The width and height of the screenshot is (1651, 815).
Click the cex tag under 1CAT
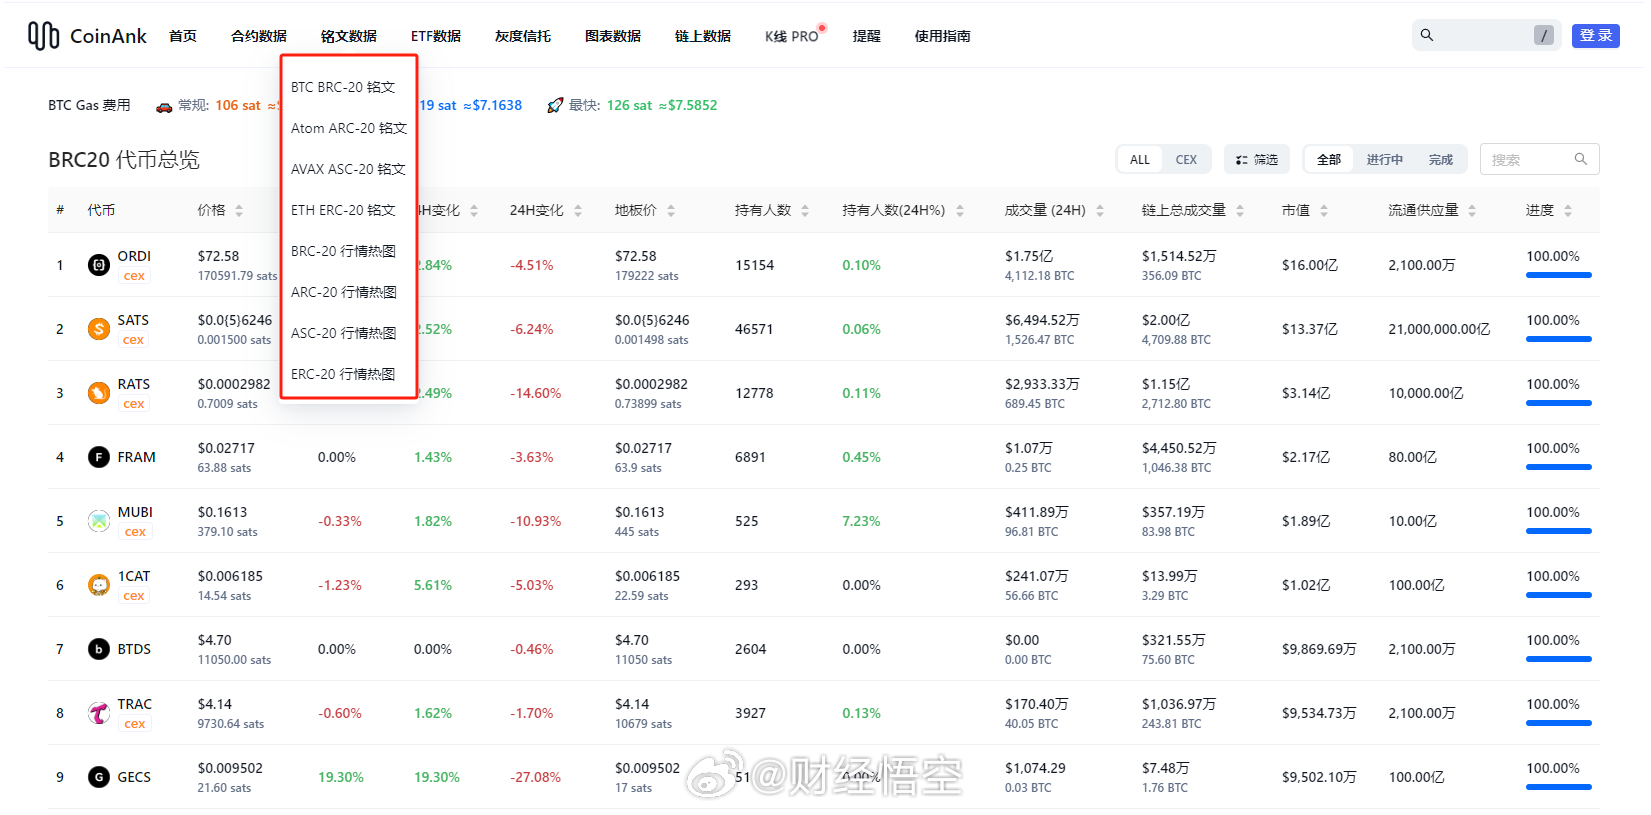click(x=134, y=596)
